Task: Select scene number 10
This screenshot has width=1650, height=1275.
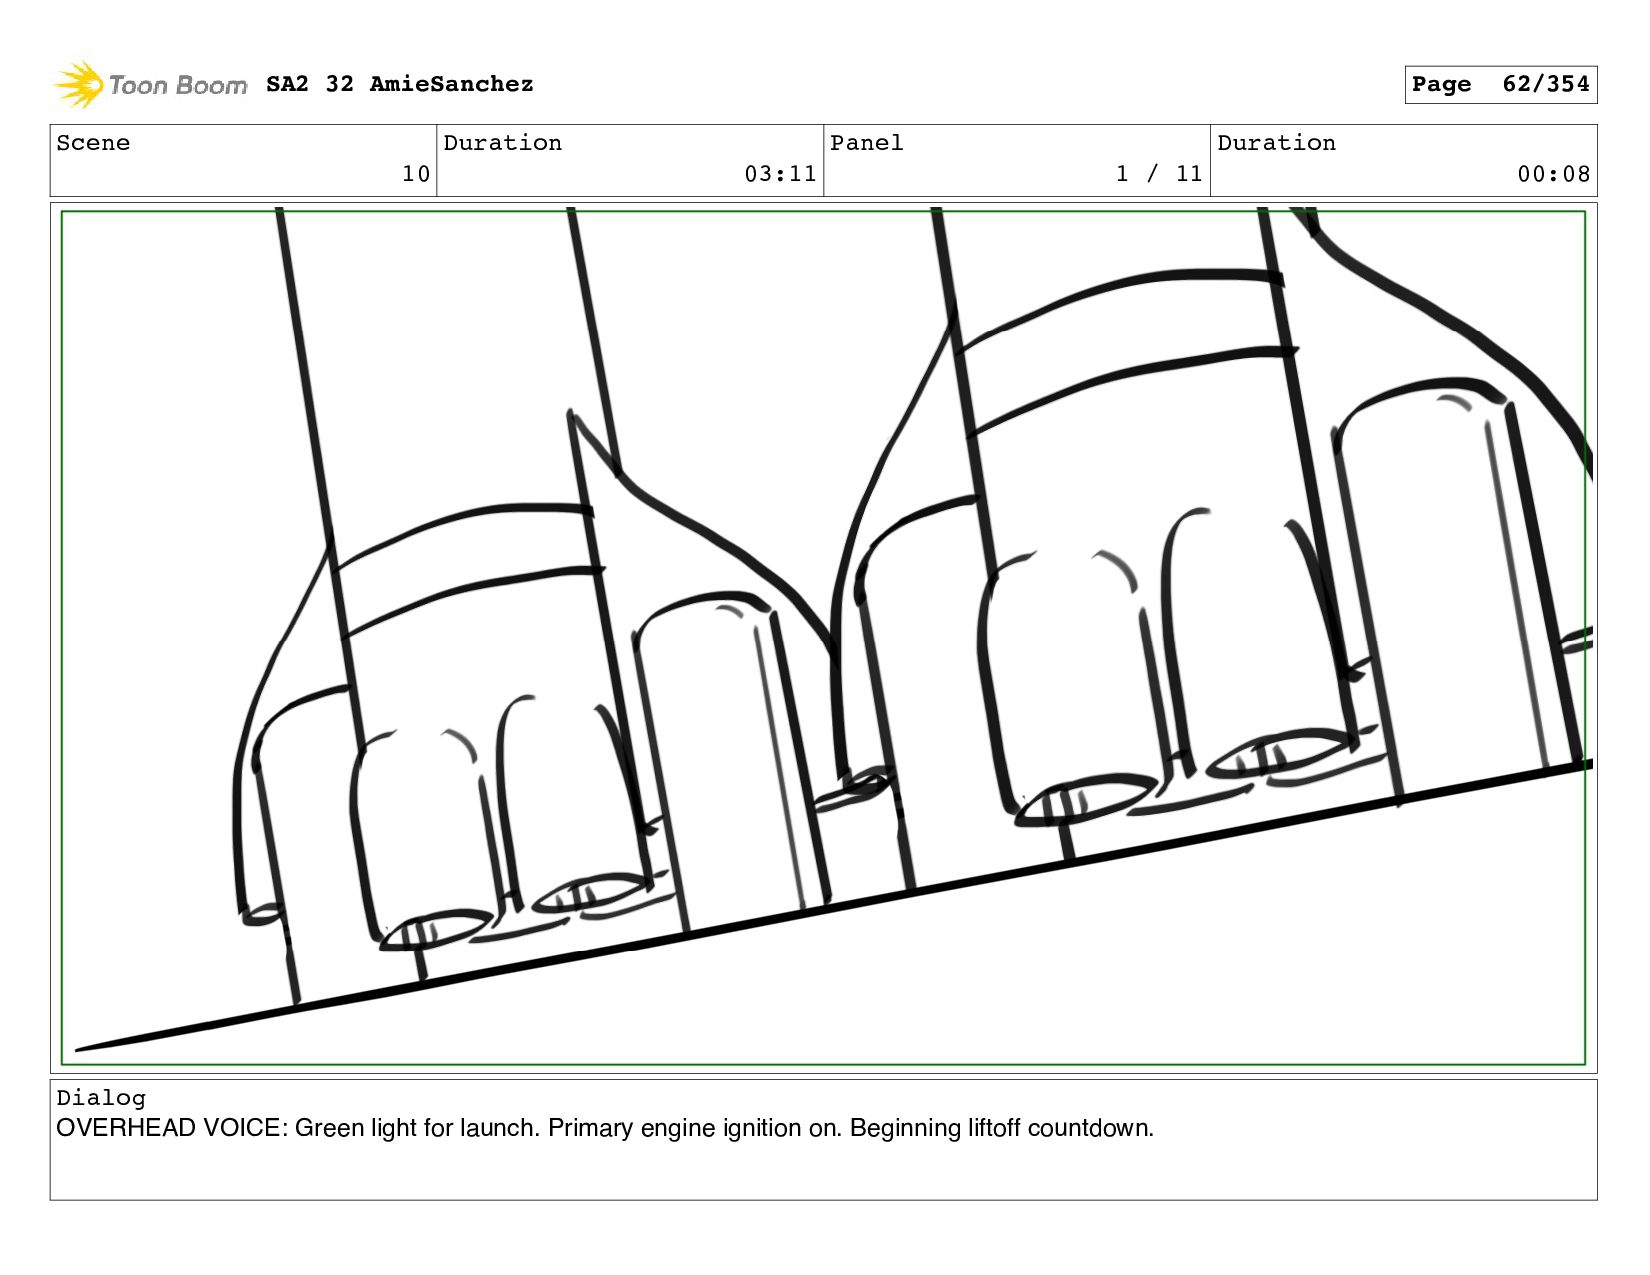Action: (x=416, y=174)
